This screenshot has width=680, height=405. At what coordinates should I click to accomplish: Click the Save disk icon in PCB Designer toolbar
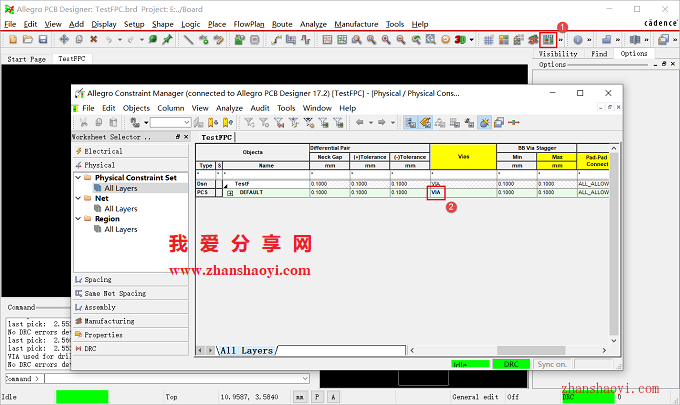click(x=42, y=39)
